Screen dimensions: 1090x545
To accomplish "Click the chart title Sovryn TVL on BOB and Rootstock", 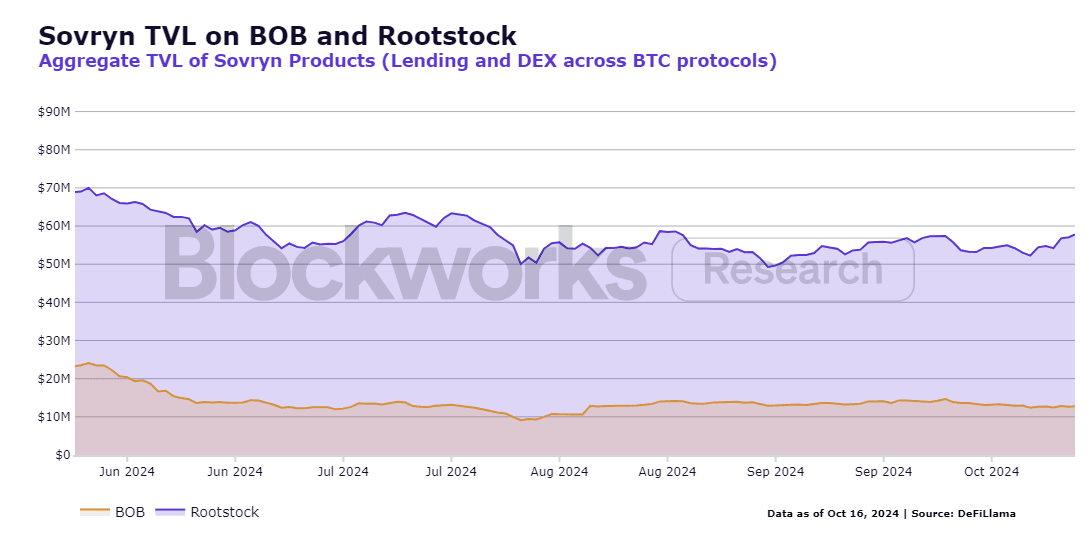I will tap(277, 35).
